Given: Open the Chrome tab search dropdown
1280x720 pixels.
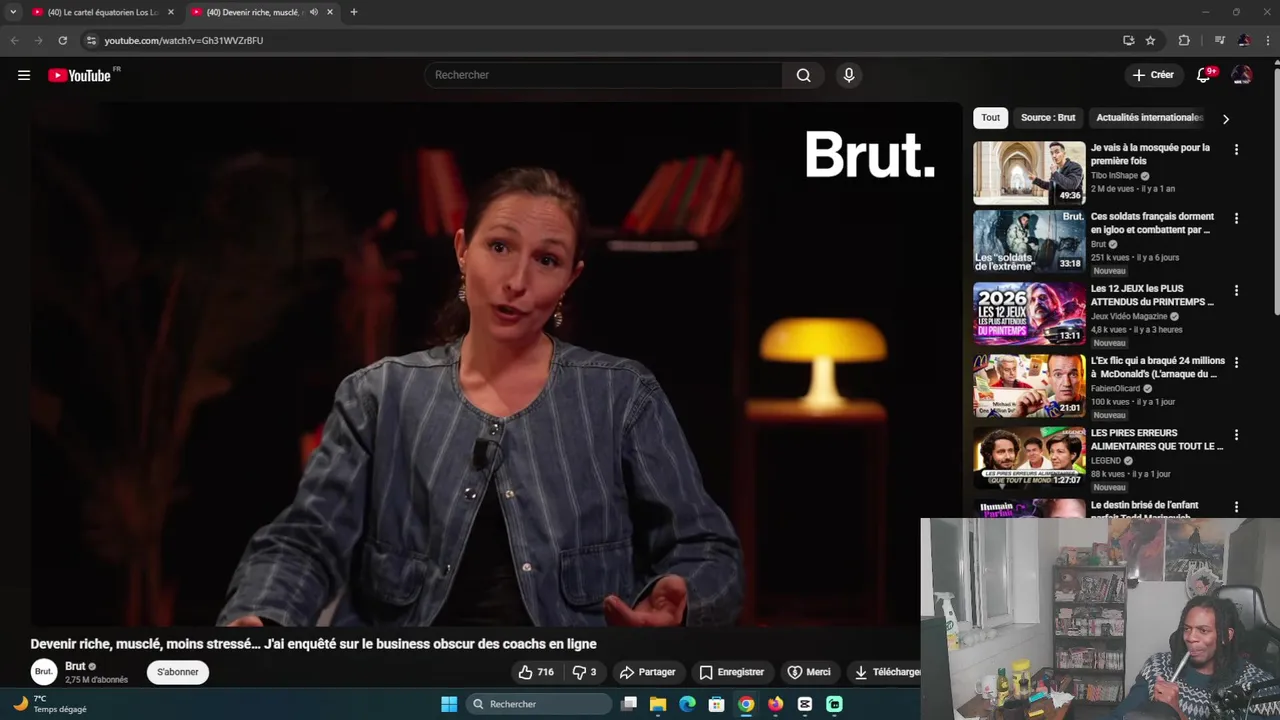Looking at the screenshot, I should (x=13, y=12).
